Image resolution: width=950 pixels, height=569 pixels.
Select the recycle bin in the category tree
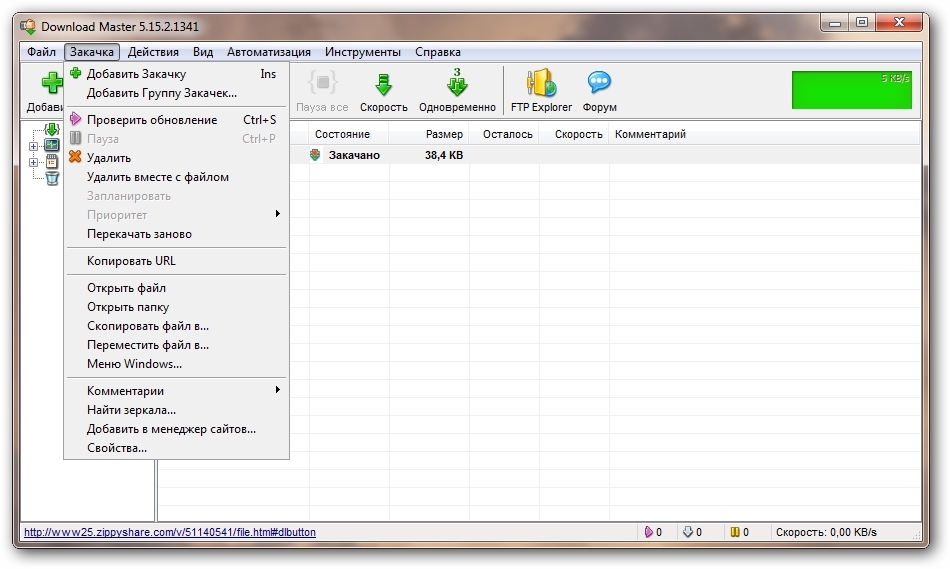tap(52, 178)
